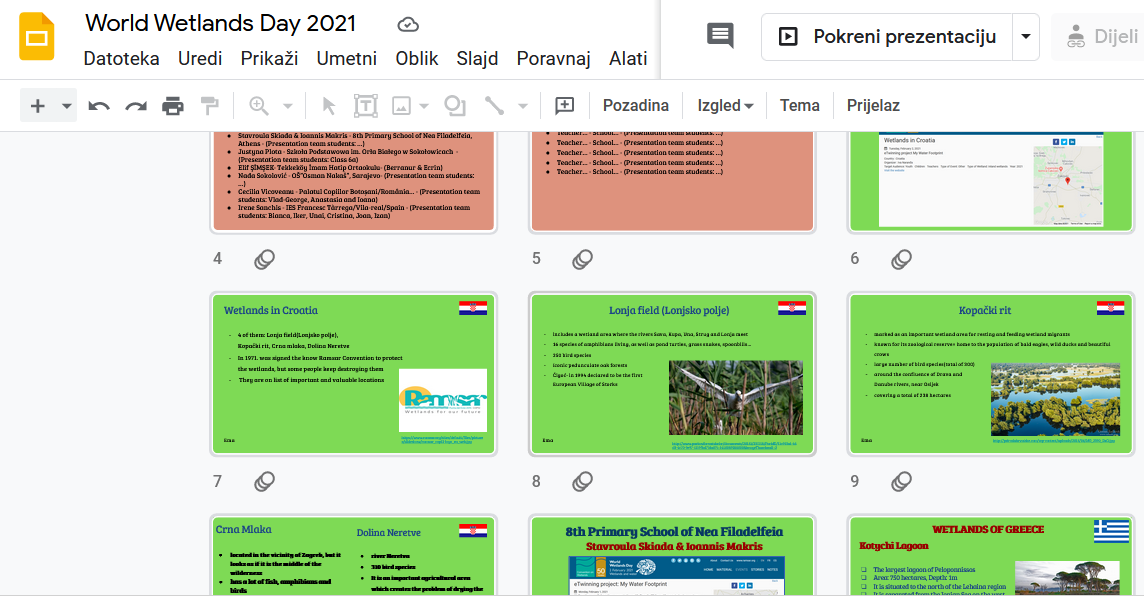Click the add comment toolbar icon
This screenshot has width=1144, height=596.
(565, 106)
